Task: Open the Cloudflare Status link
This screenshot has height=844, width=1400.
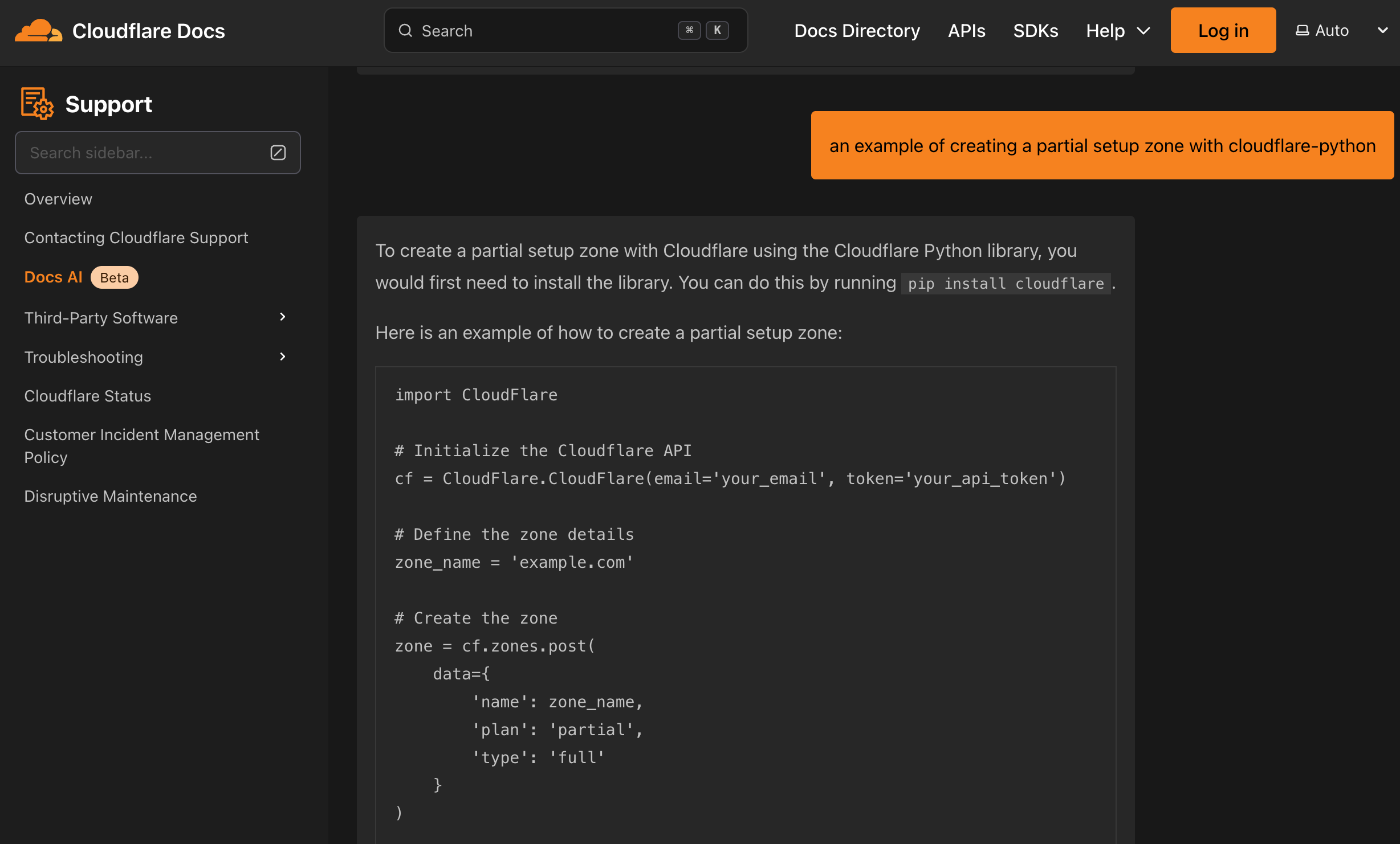Action: [88, 396]
